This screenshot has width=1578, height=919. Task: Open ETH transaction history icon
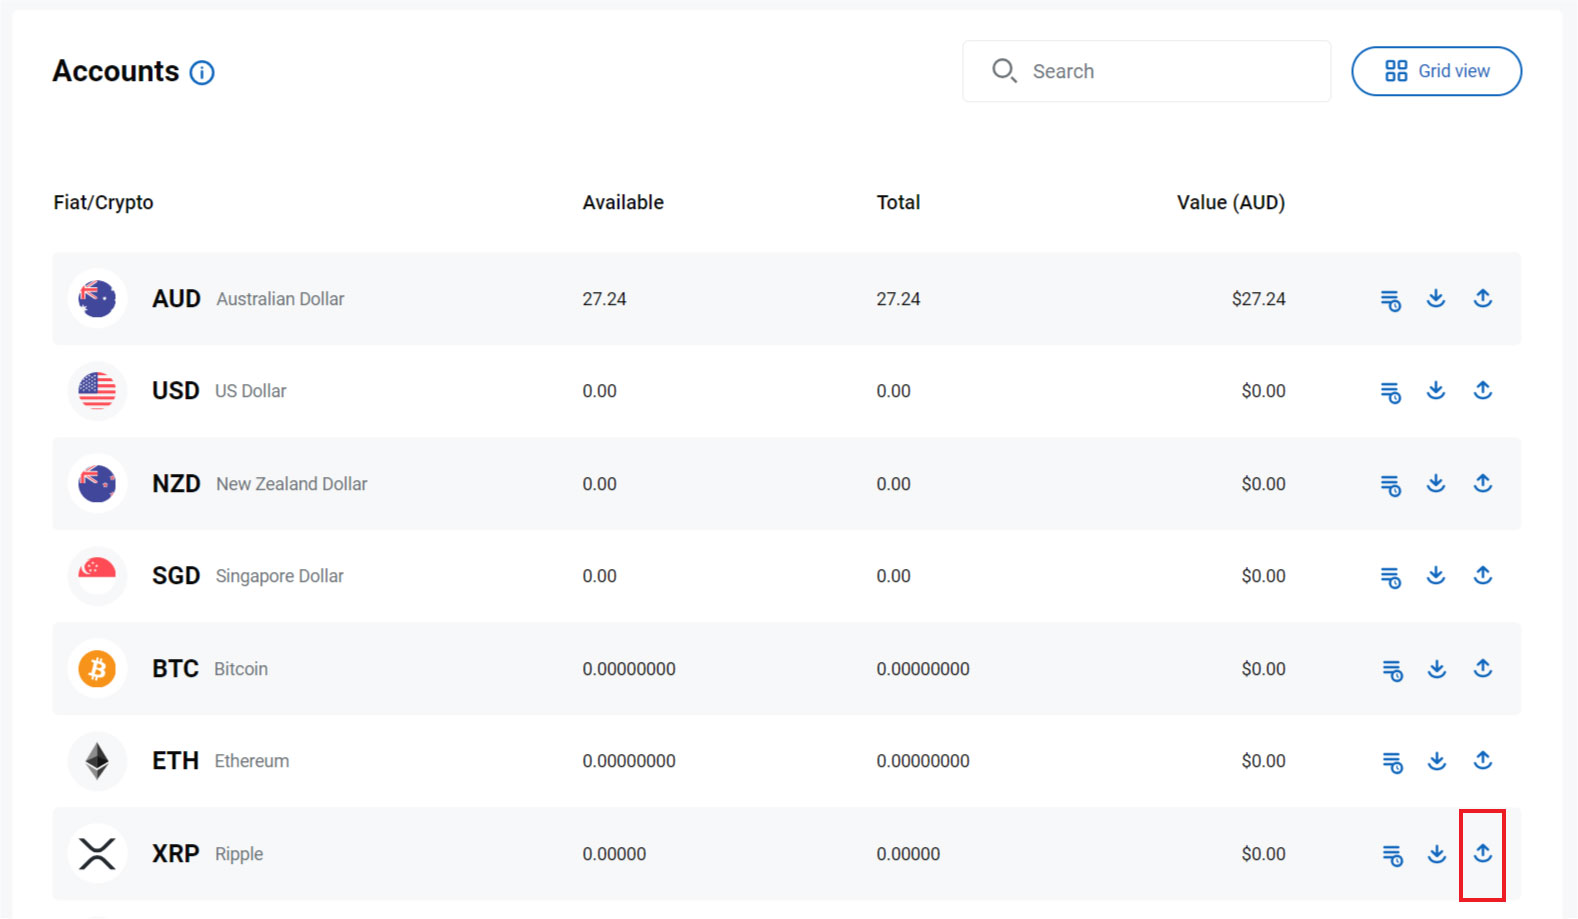[1392, 762]
